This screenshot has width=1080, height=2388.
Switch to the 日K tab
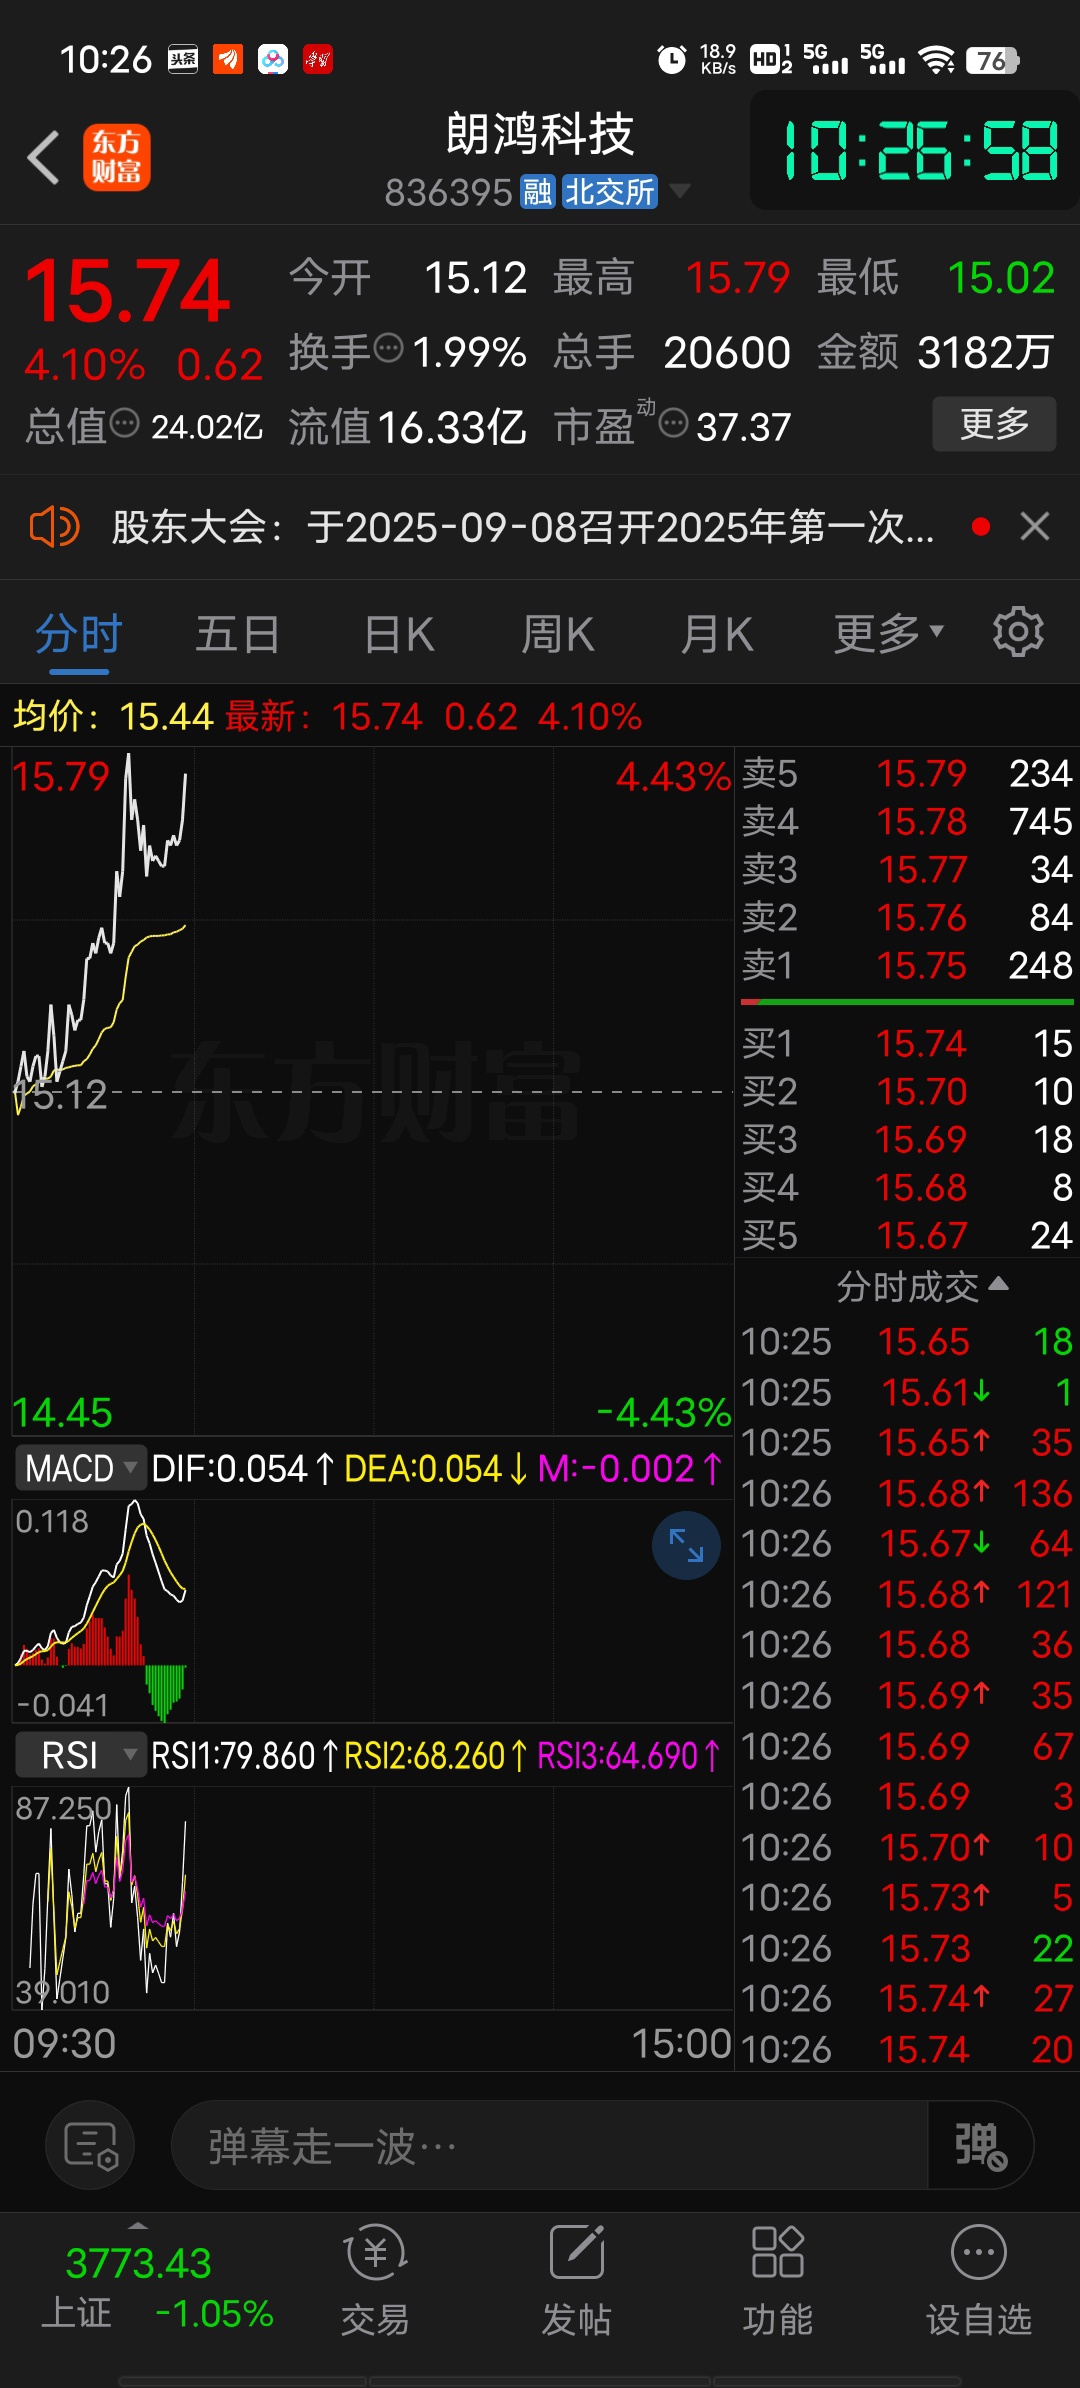click(399, 634)
